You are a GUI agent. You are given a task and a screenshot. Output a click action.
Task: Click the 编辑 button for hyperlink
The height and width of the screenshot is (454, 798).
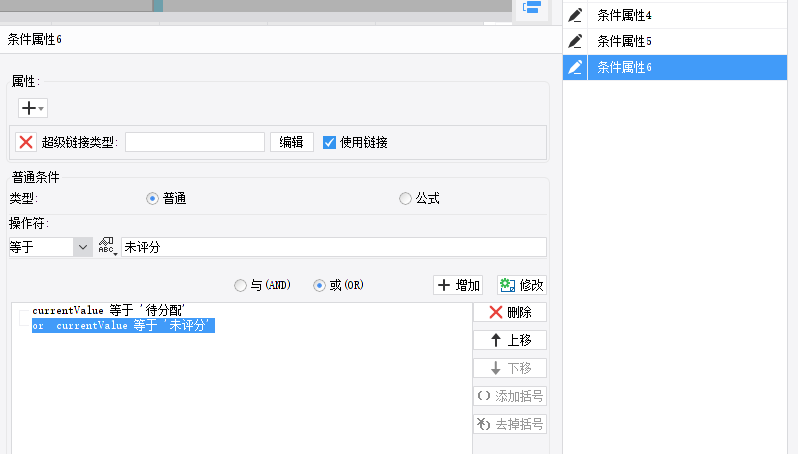[x=292, y=142]
